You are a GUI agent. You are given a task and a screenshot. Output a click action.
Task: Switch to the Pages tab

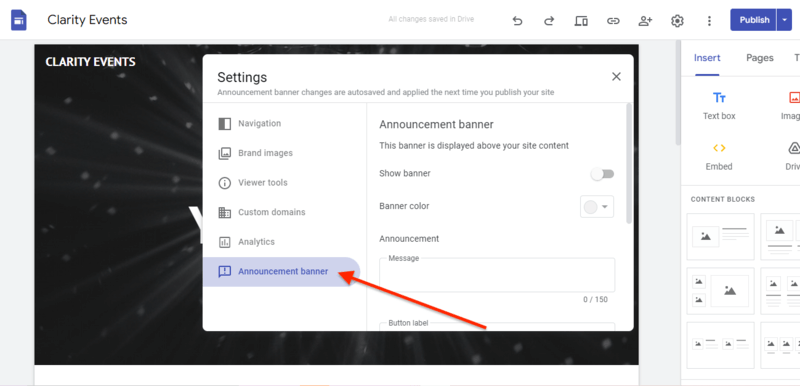tap(760, 58)
